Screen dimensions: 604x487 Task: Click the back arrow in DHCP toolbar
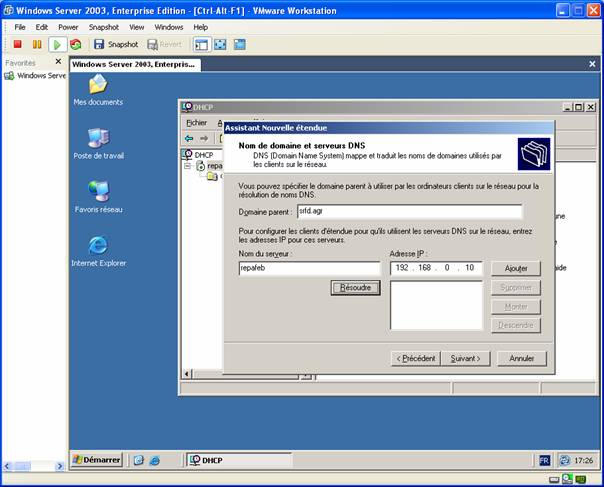coord(189,138)
